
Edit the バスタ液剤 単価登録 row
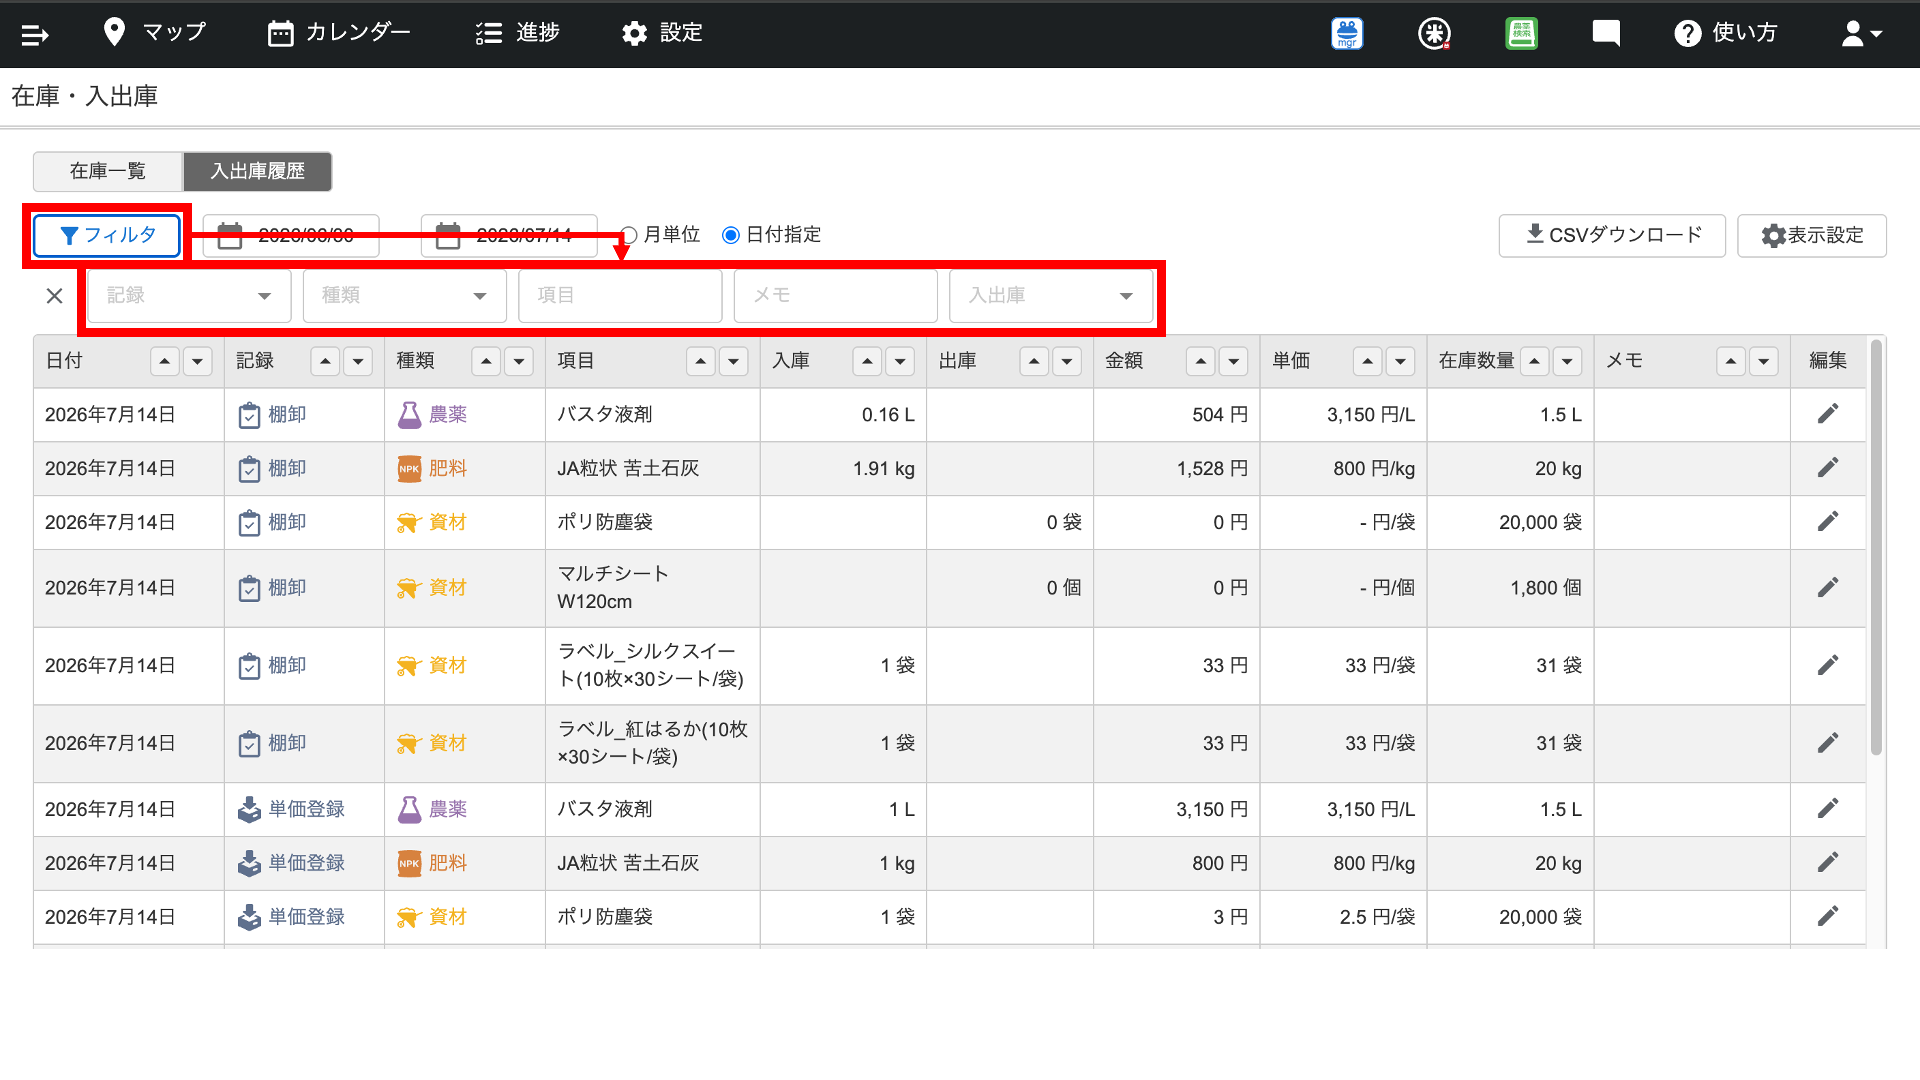(x=1828, y=809)
